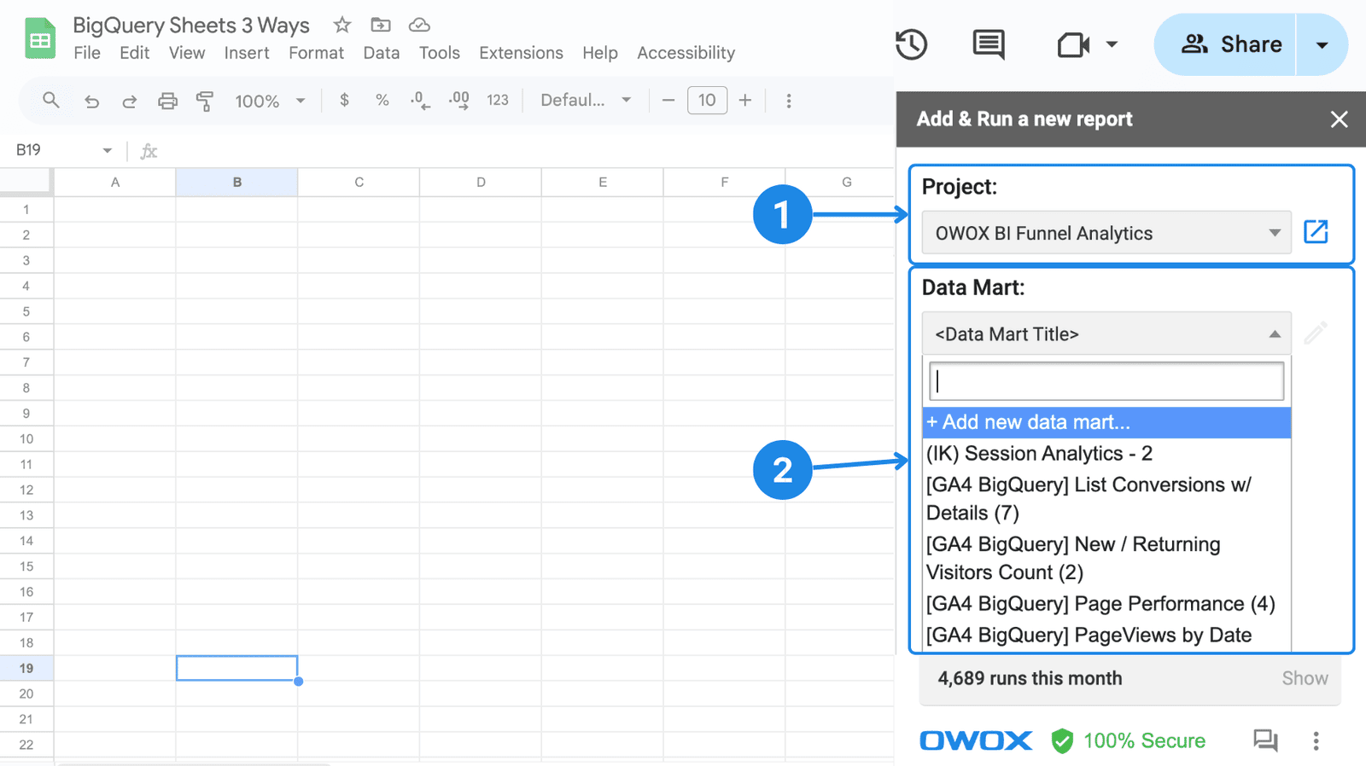Click the document title BigQuery Sheets 3 Ways
This screenshot has width=1366, height=766.
(191, 25)
